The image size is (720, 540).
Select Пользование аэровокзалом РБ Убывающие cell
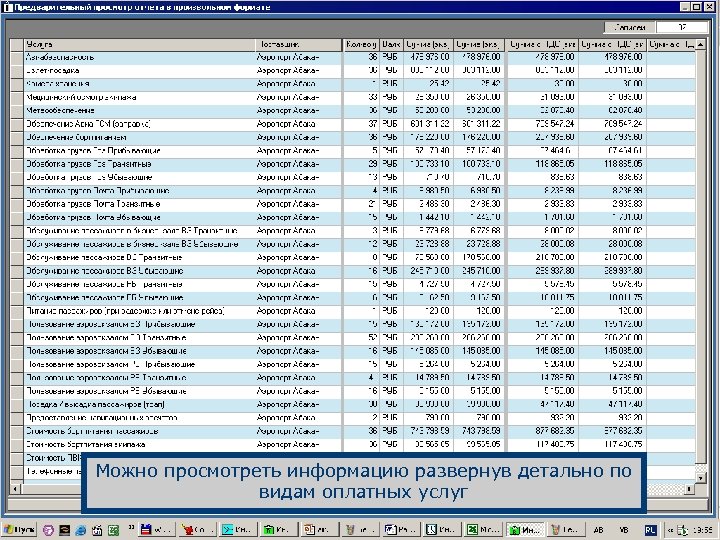pyautogui.click(x=139, y=391)
